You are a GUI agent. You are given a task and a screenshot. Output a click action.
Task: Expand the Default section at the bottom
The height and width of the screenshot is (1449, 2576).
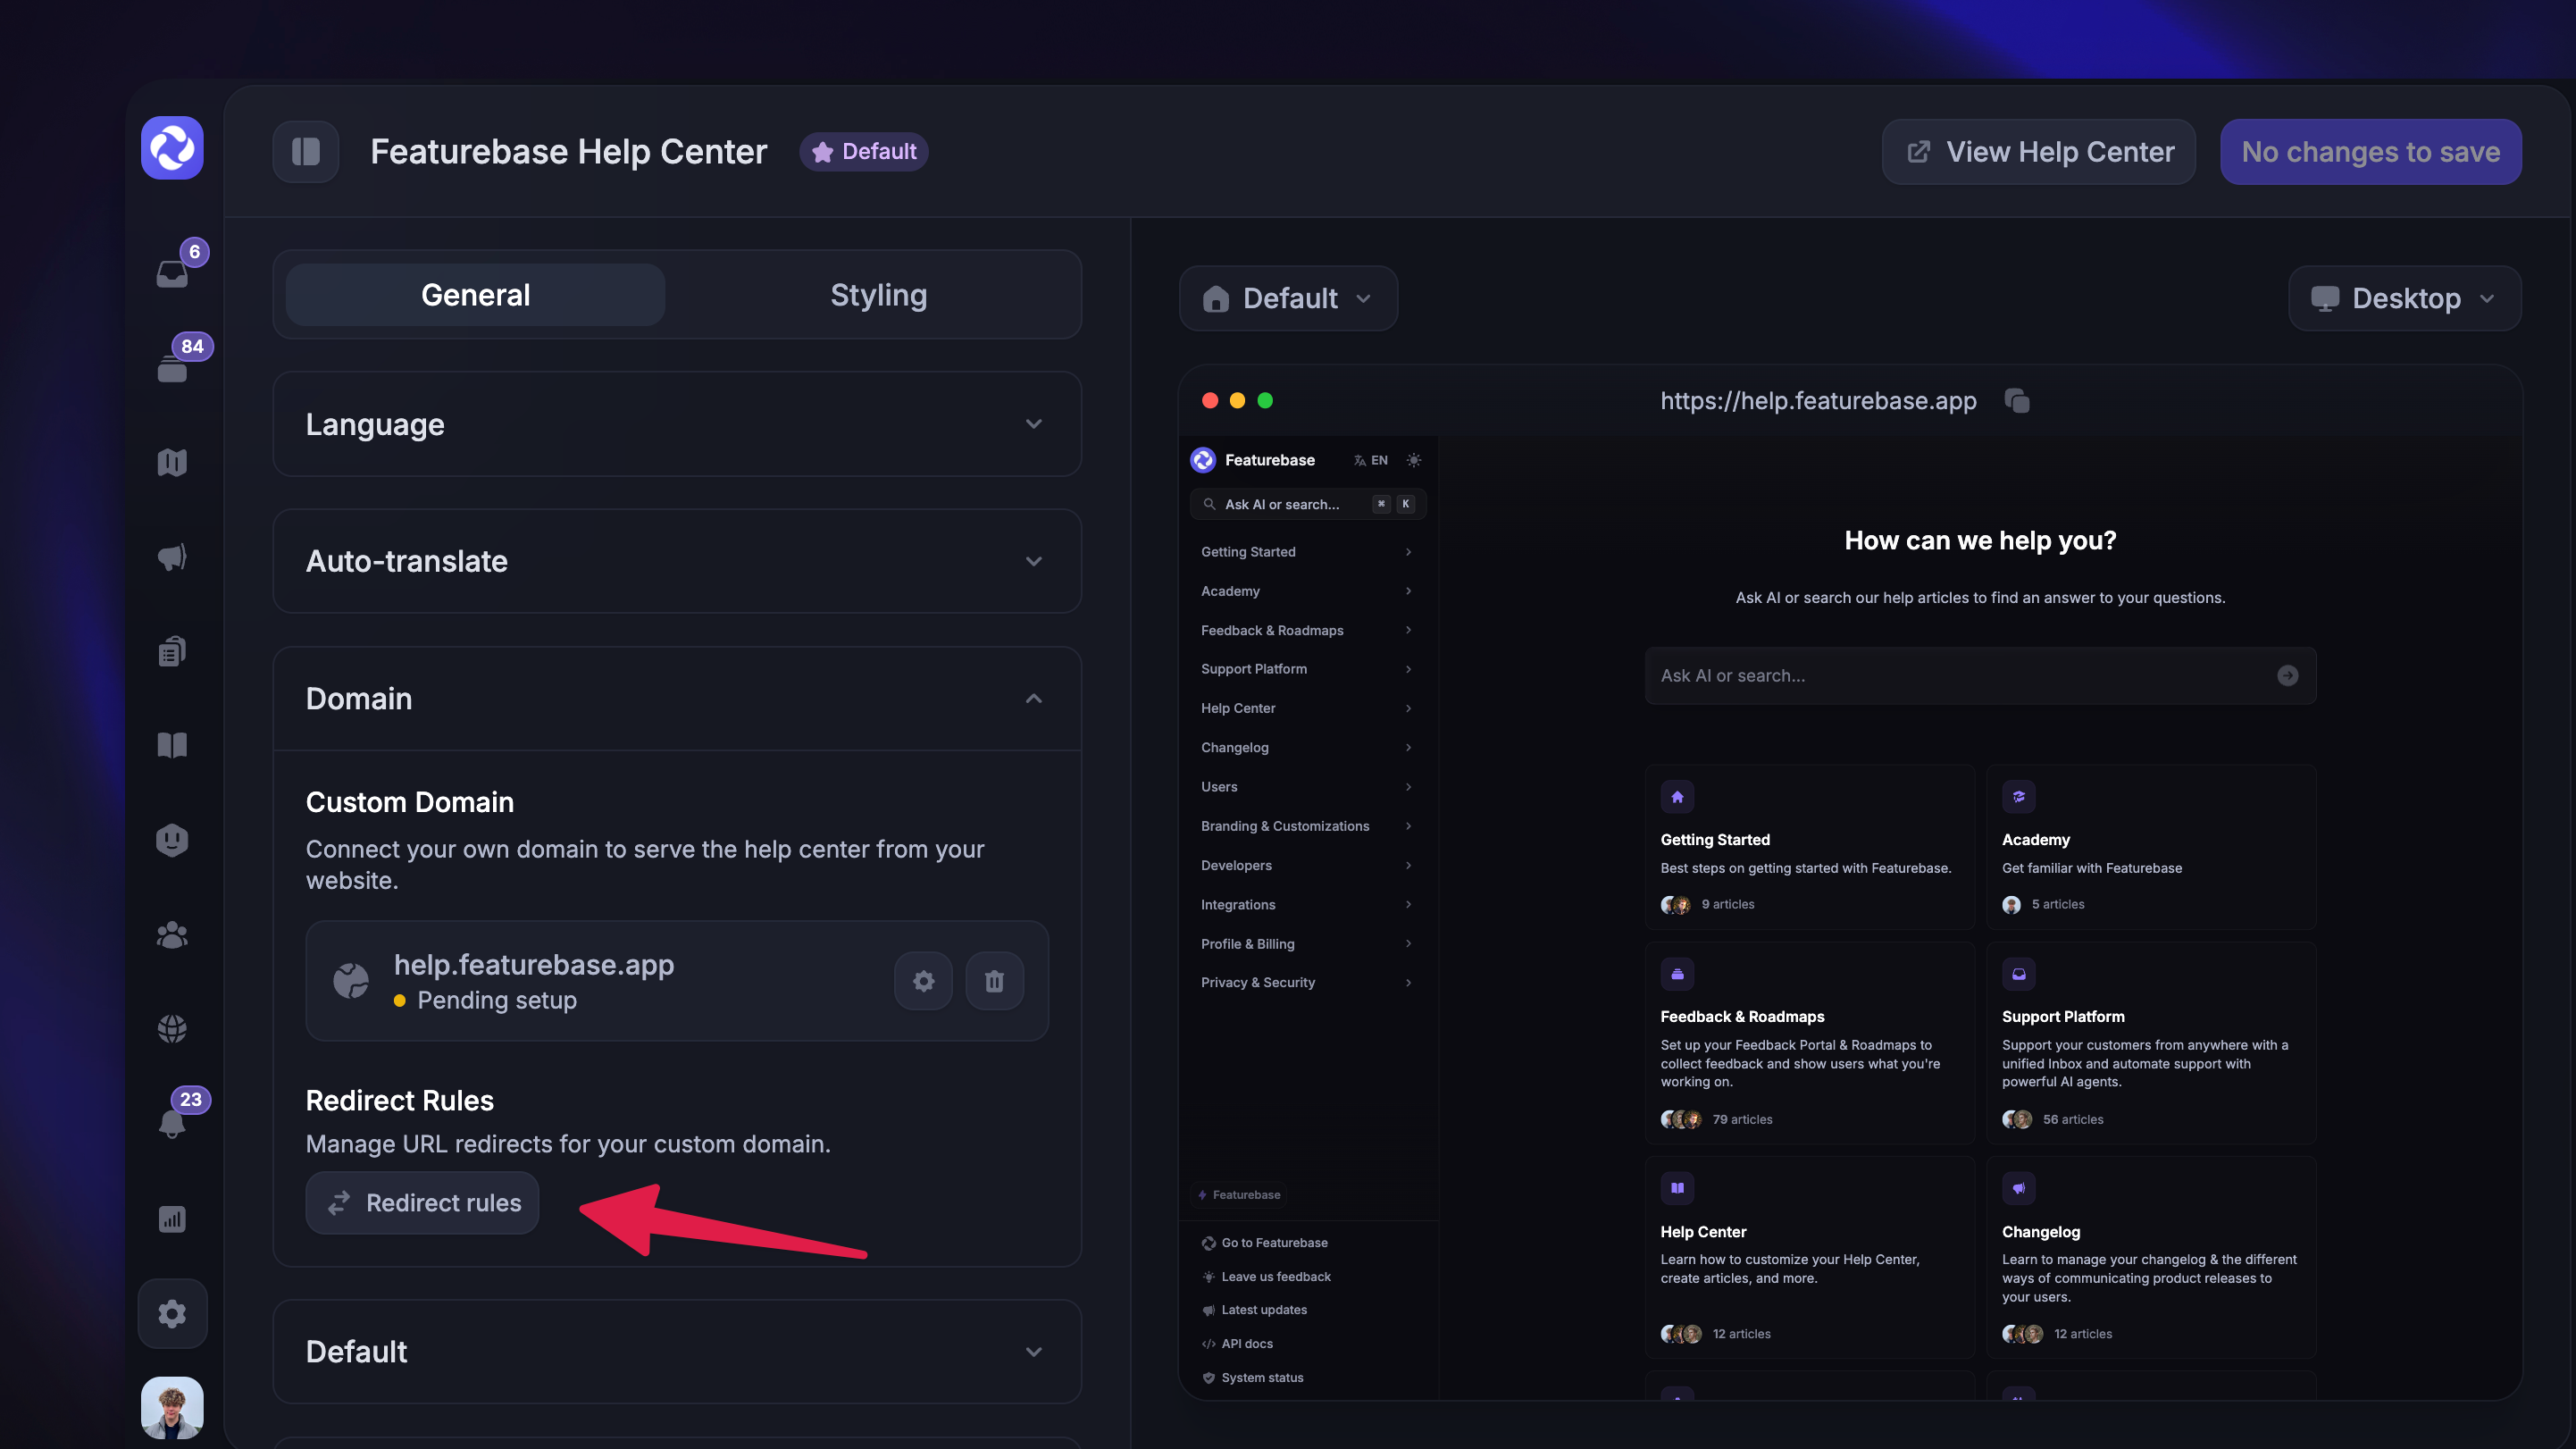point(677,1351)
